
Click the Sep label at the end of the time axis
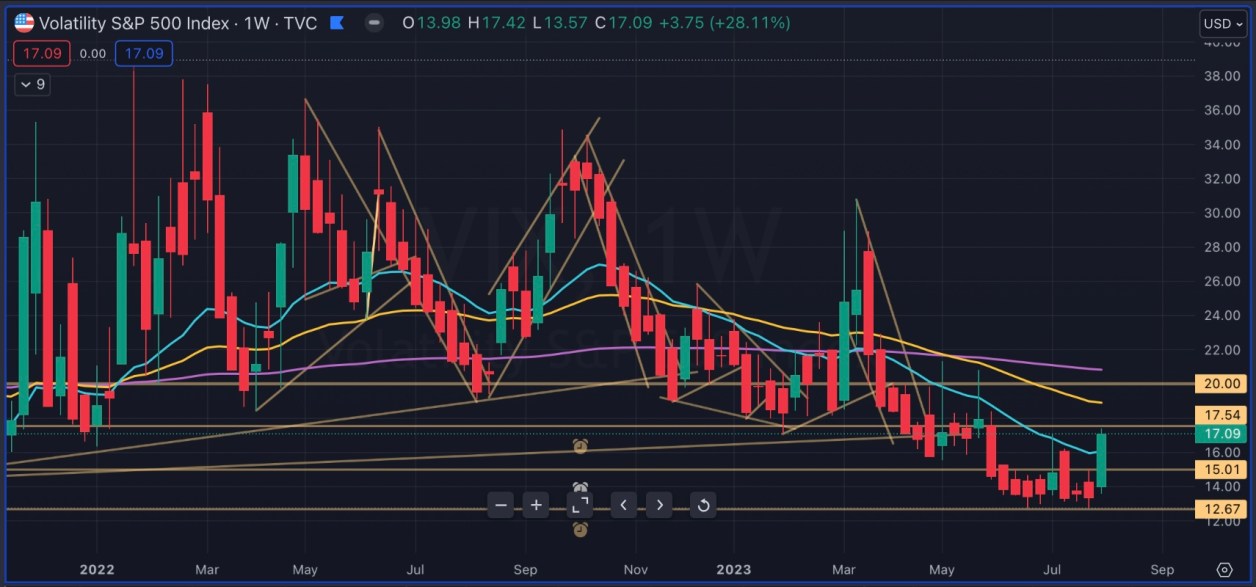pyautogui.click(x=1162, y=570)
